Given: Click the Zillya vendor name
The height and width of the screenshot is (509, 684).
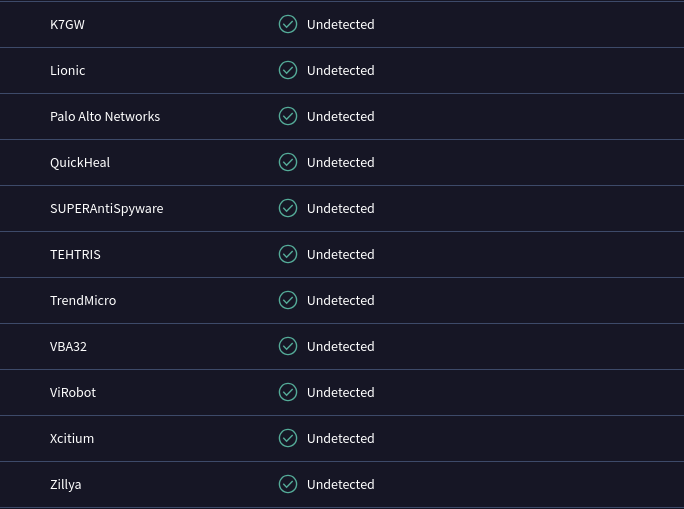Looking at the screenshot, I should [65, 485].
